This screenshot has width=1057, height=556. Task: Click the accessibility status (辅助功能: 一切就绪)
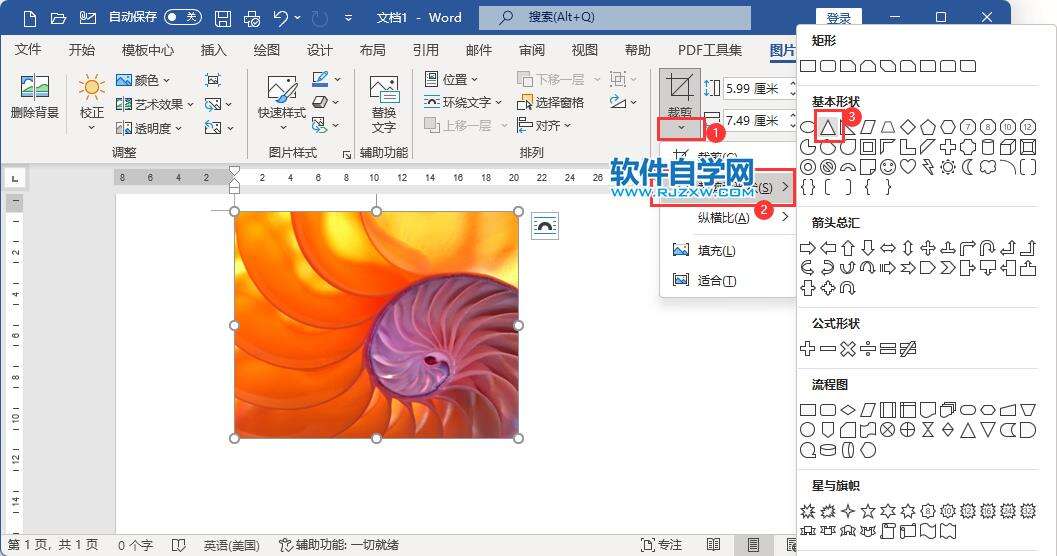339,545
